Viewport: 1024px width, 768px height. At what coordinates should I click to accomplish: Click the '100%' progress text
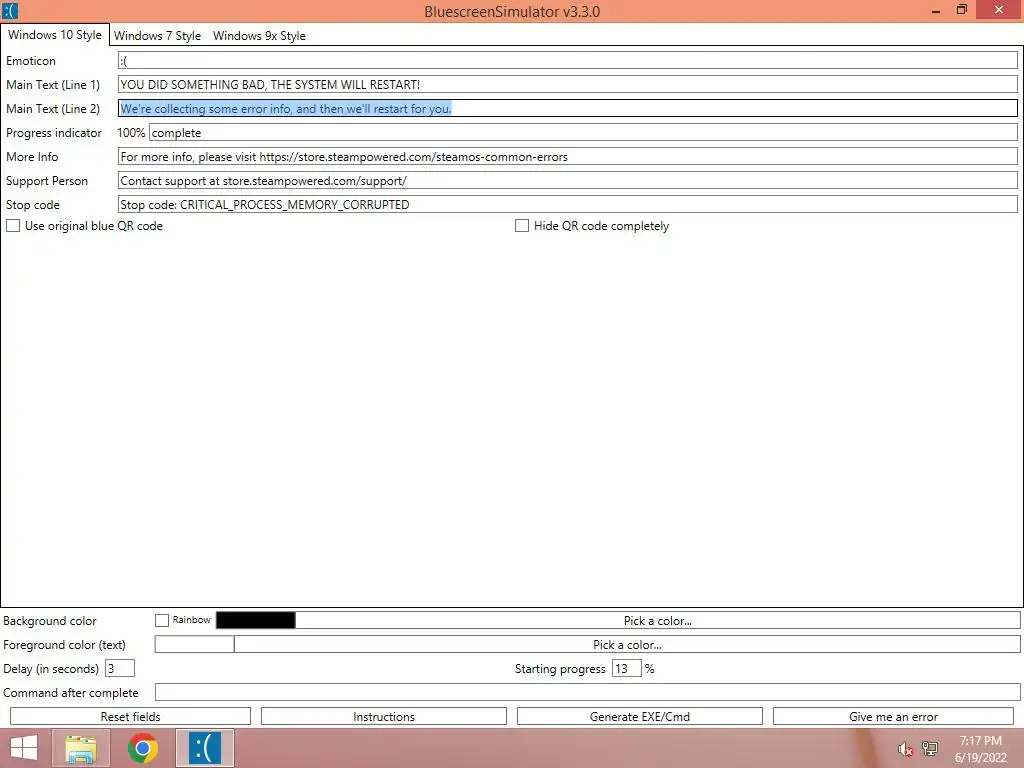pyautogui.click(x=131, y=133)
